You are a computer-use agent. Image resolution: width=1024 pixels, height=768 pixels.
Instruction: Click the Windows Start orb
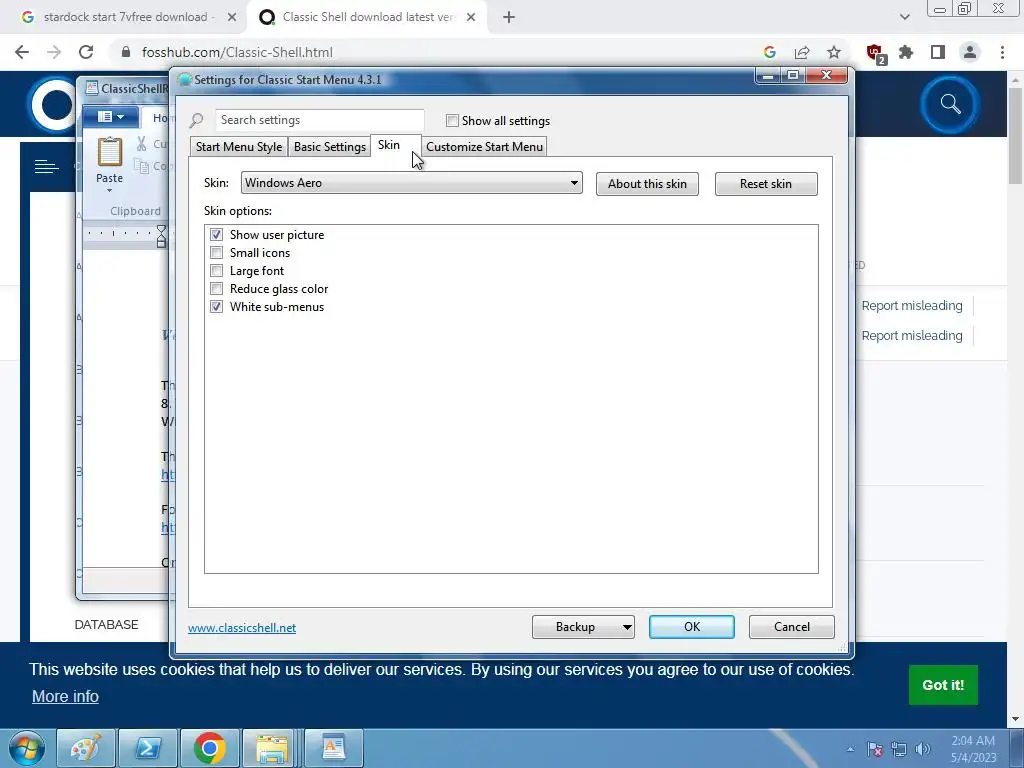(x=26, y=748)
